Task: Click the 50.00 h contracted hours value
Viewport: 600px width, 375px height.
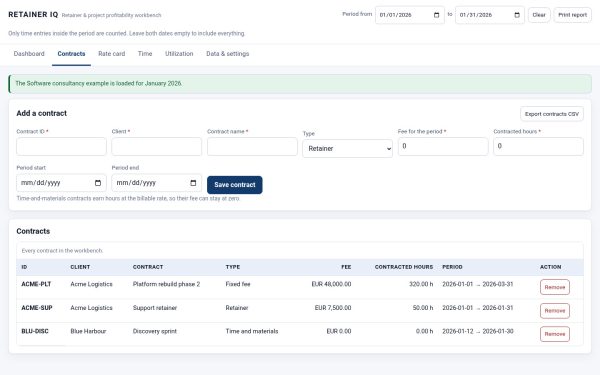Action: (423, 308)
